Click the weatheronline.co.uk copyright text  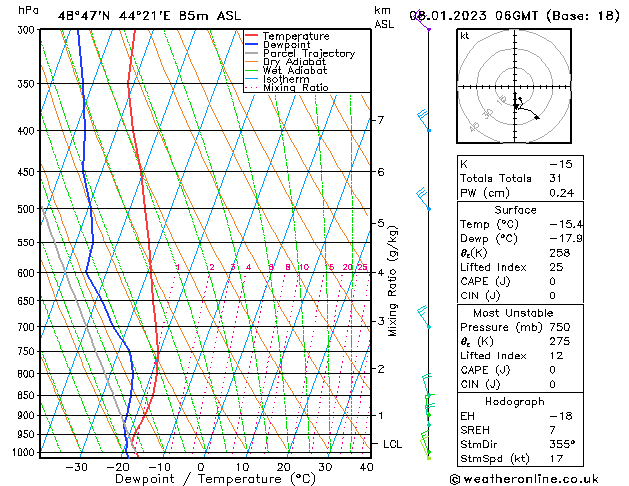524,479
